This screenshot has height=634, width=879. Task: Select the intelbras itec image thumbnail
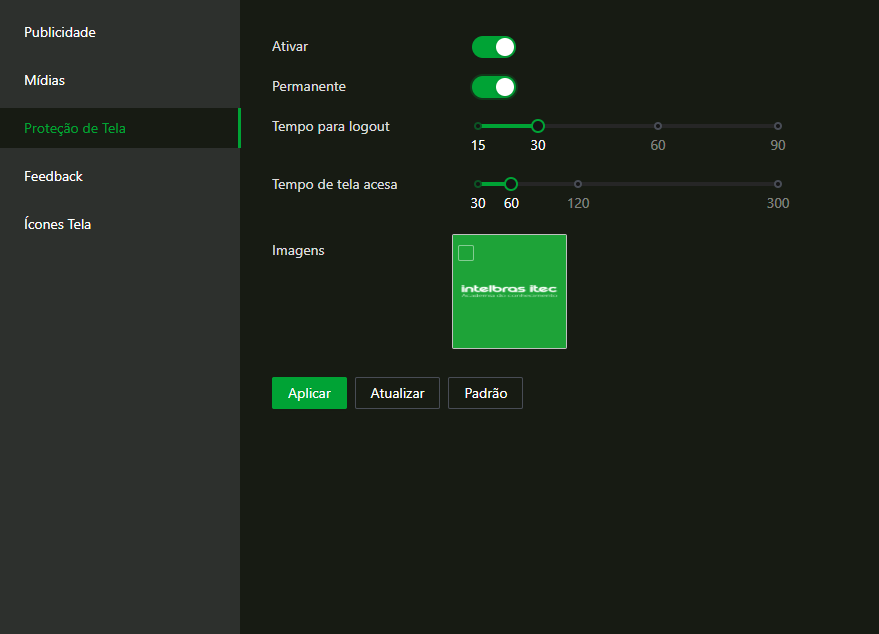tap(509, 291)
